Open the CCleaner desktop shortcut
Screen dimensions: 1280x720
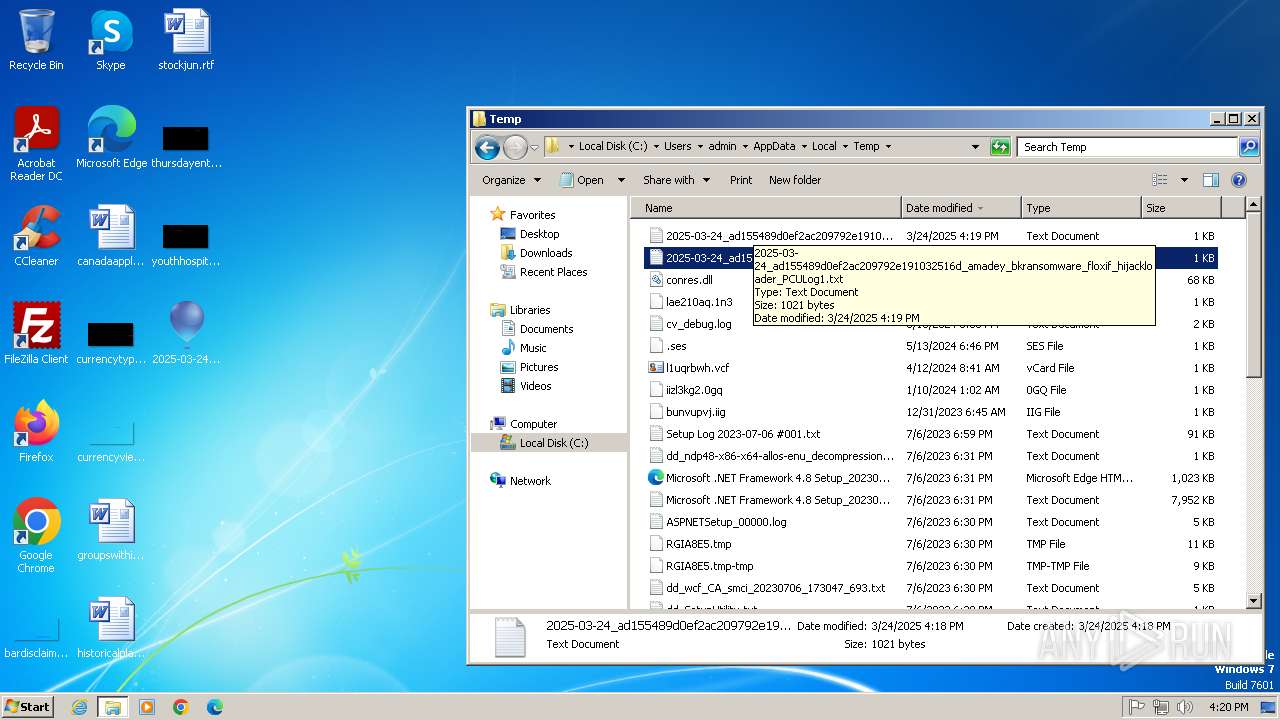tap(36, 236)
